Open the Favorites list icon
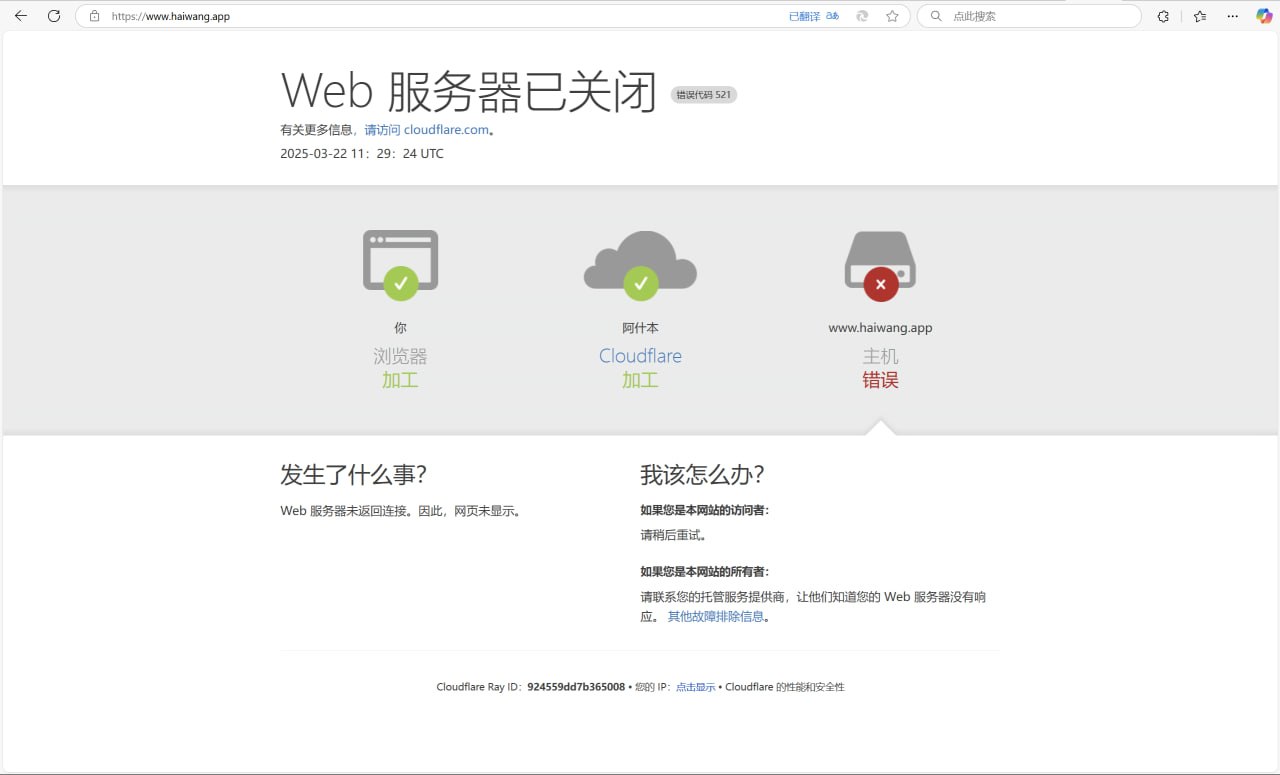Screen dimensions: 1280x775 [x=1200, y=16]
